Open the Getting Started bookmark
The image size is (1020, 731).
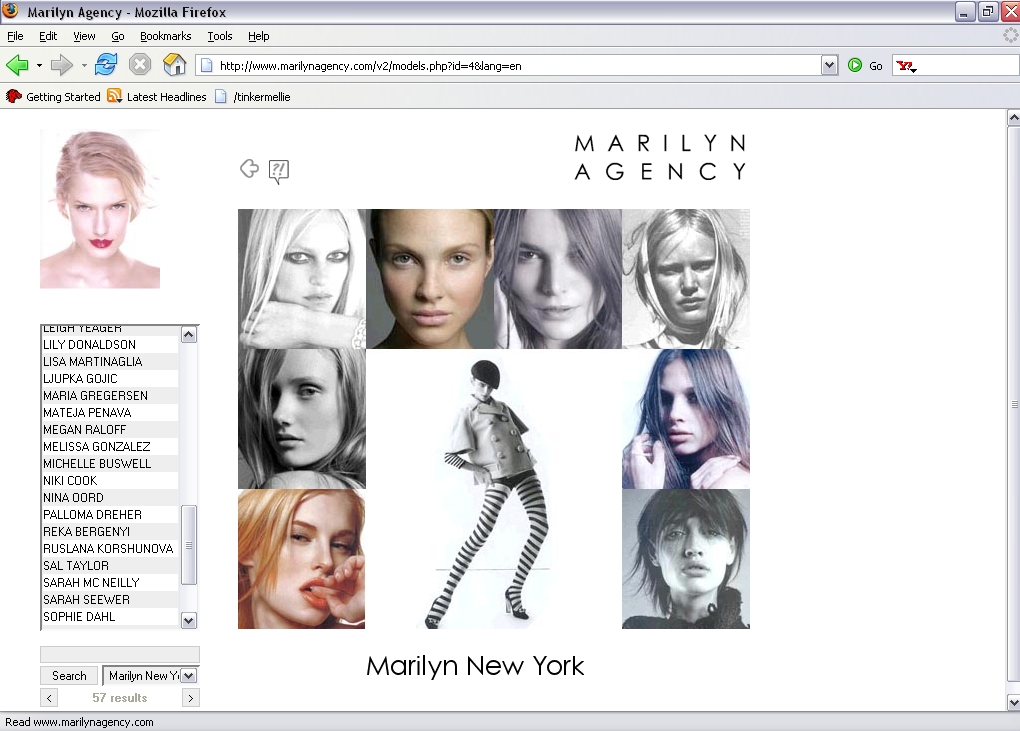[53, 97]
